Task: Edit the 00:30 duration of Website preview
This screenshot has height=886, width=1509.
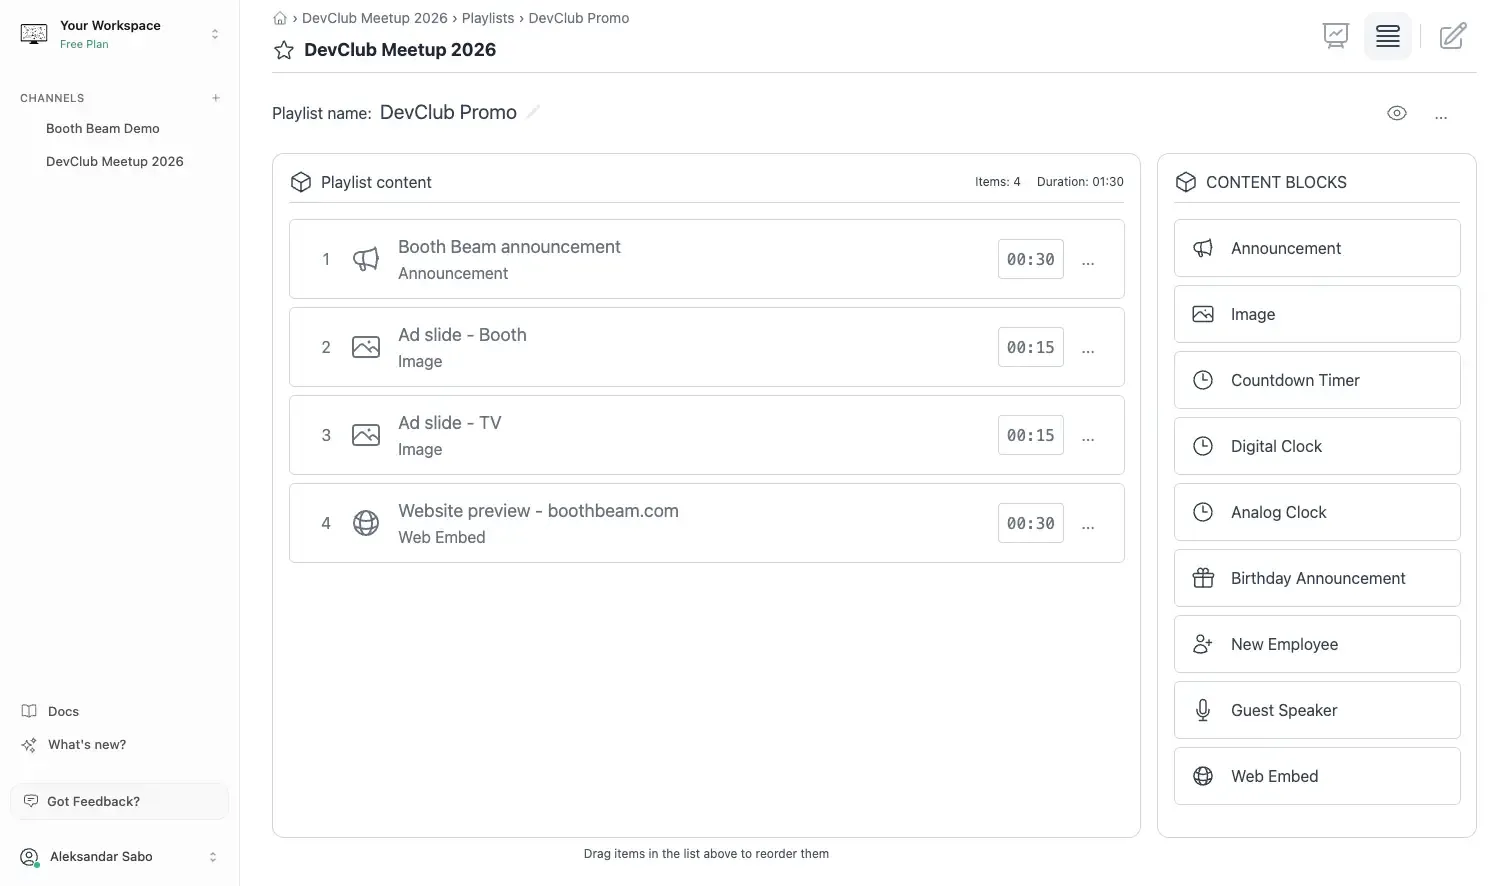Action: pyautogui.click(x=1031, y=523)
